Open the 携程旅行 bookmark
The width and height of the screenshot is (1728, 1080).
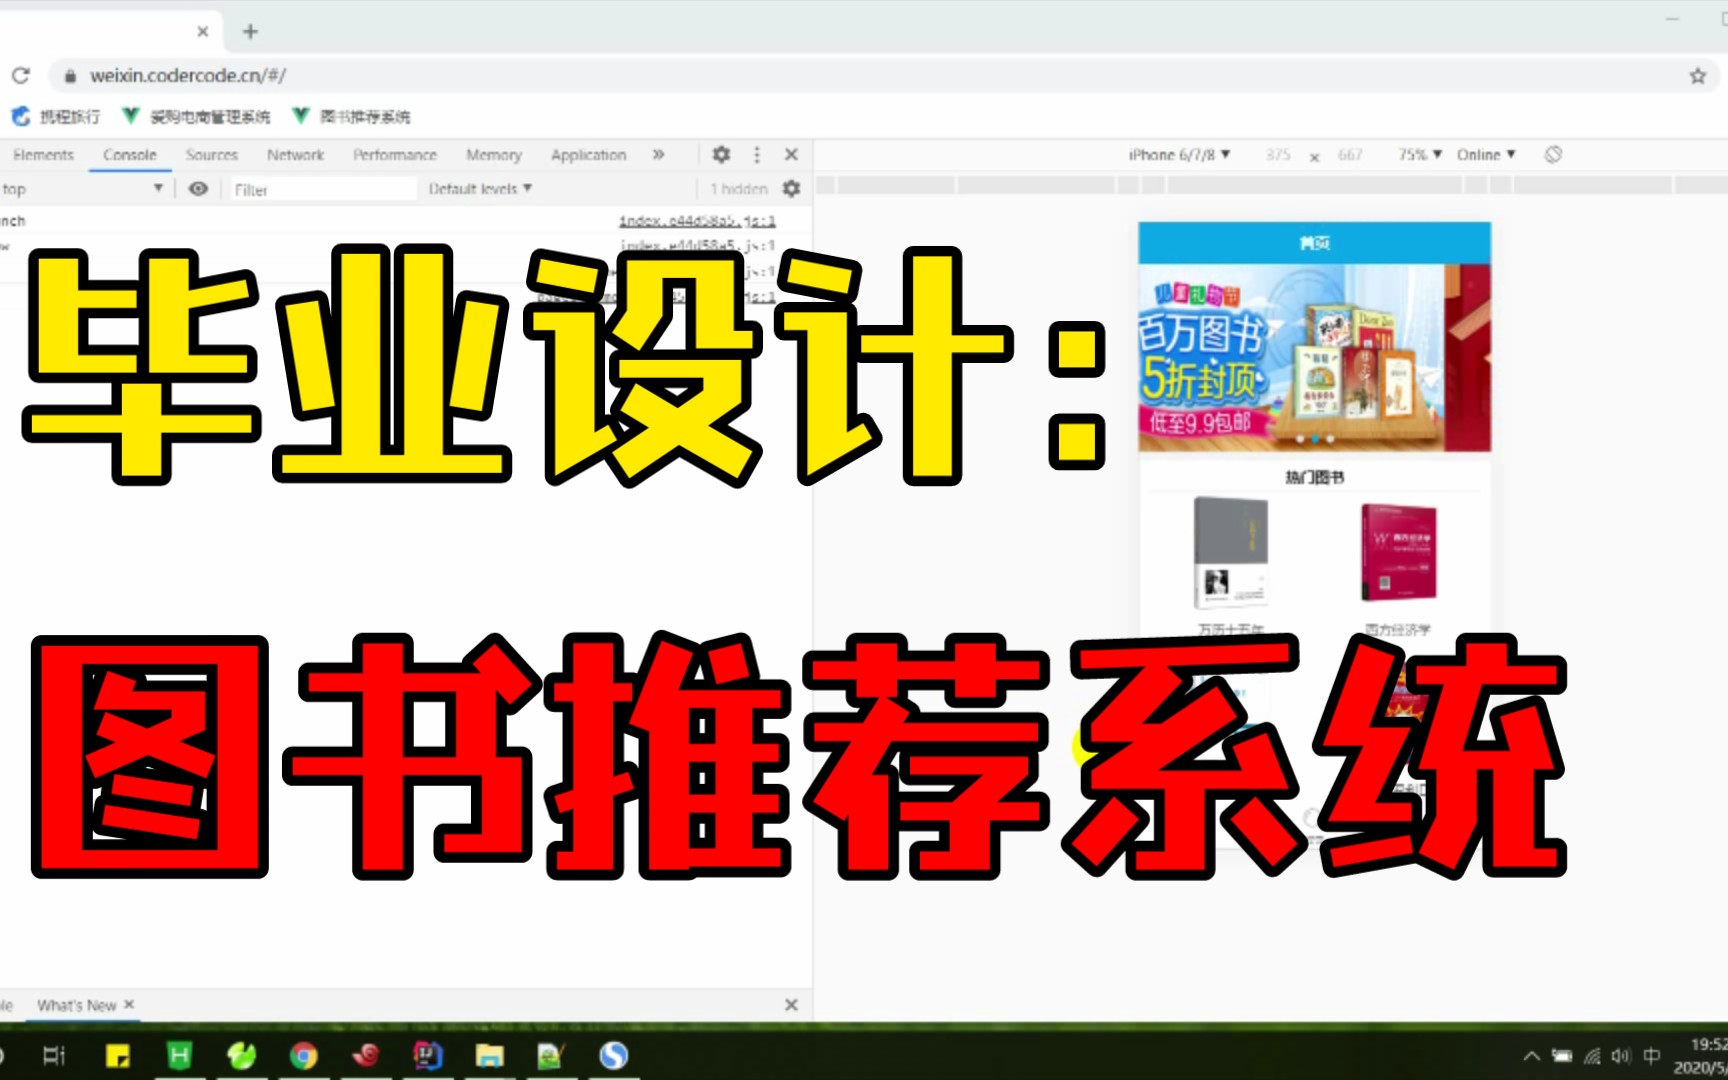(x=56, y=117)
